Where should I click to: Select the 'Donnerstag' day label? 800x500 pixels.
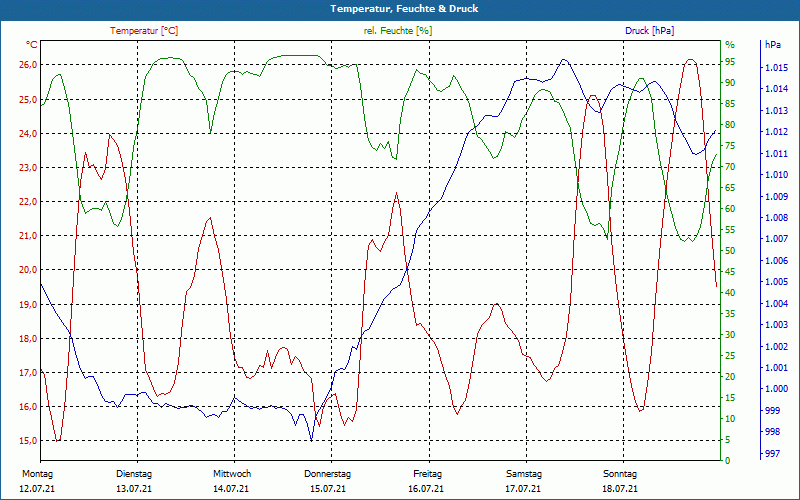click(328, 474)
